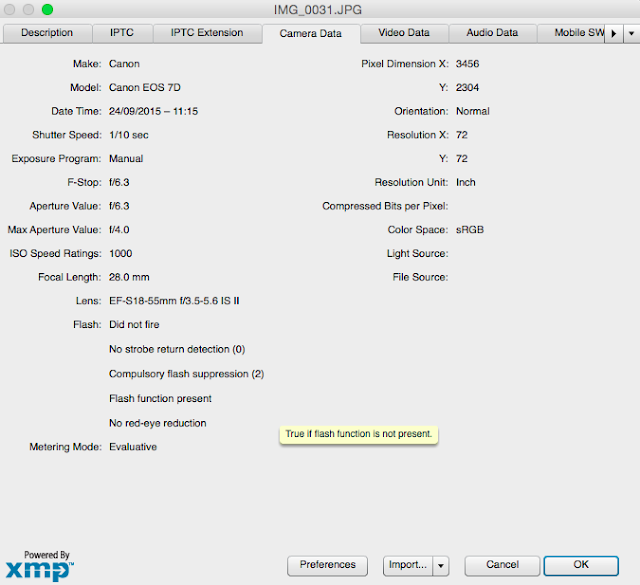Click the Camera Data tab
640x585 pixels.
(x=311, y=33)
